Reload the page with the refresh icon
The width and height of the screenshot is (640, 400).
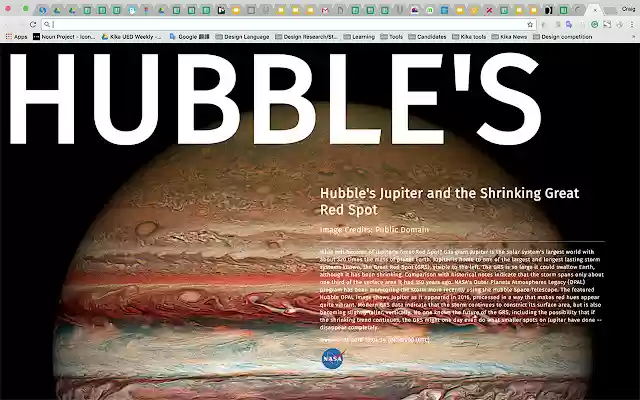[x=33, y=24]
